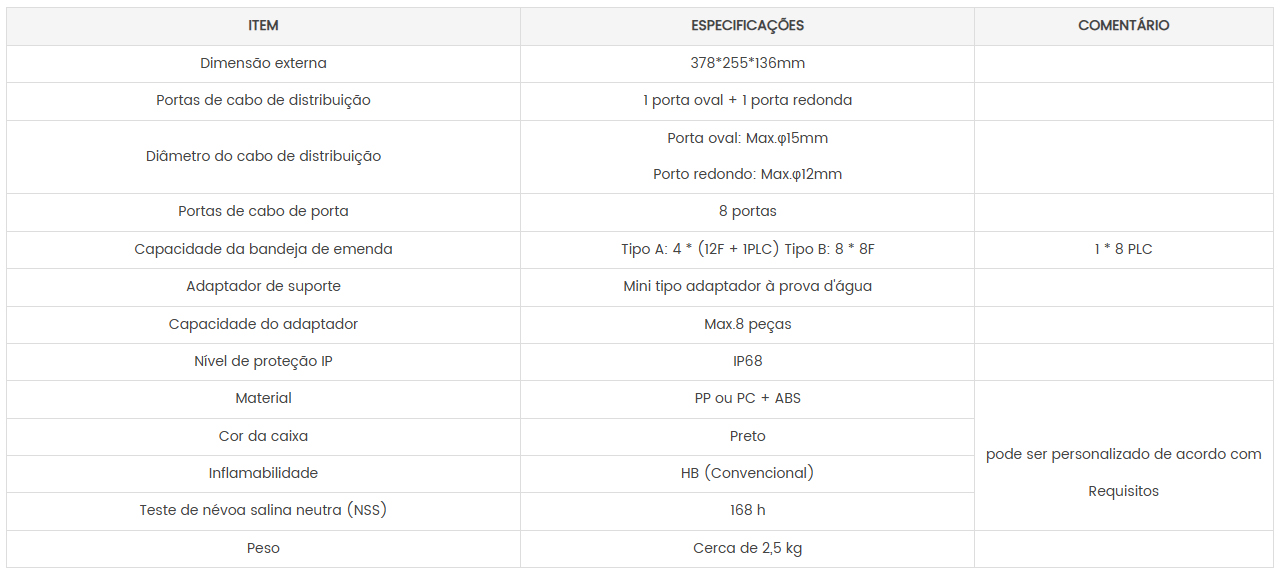Select the Dimensão externa row label
This screenshot has width=1281, height=574.
pyautogui.click(x=263, y=63)
